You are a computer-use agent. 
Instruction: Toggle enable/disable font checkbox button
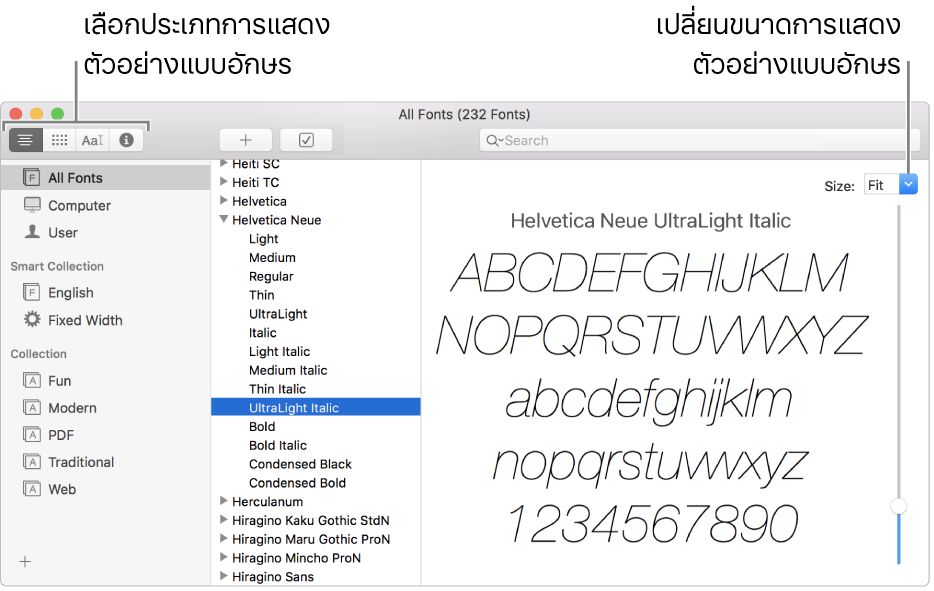306,141
